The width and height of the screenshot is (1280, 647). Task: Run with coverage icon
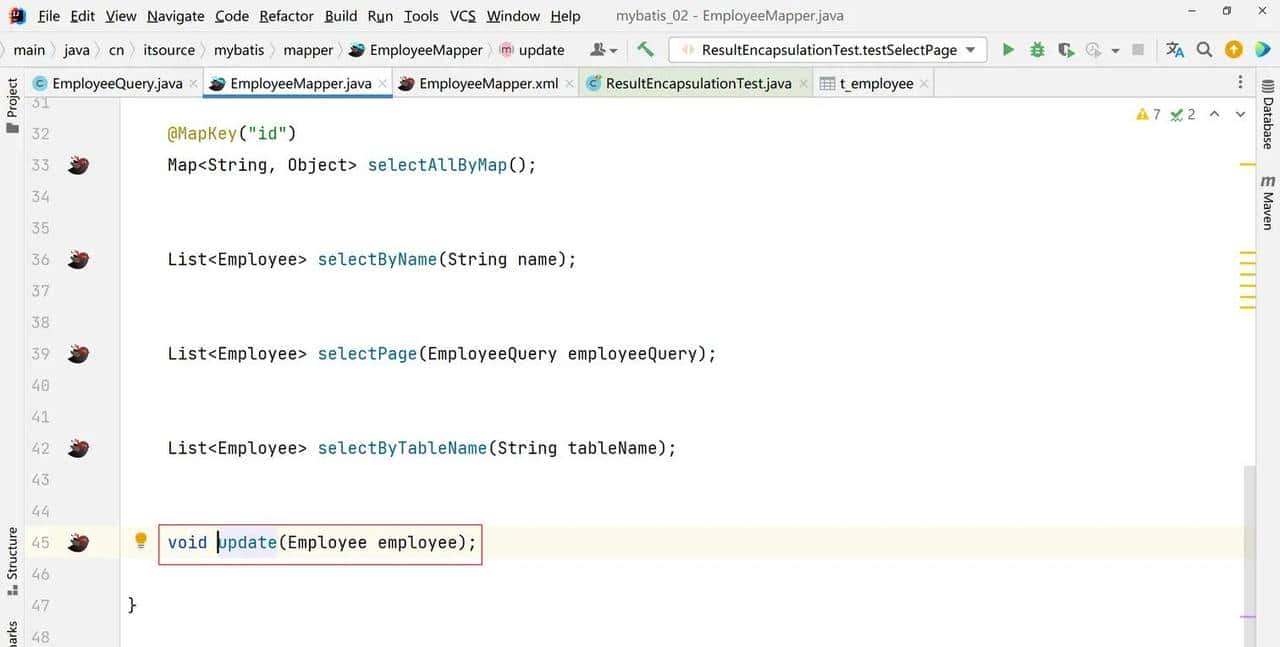click(x=1066, y=49)
